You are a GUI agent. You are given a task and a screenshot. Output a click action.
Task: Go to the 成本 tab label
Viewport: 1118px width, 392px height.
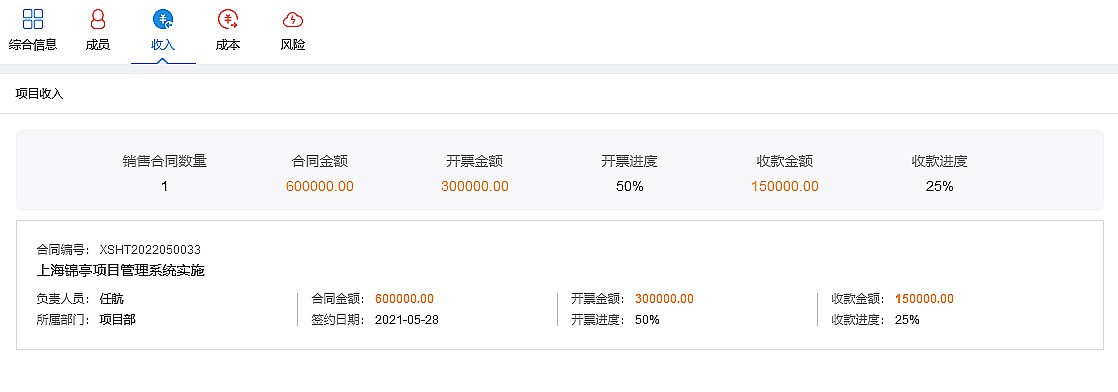(228, 45)
